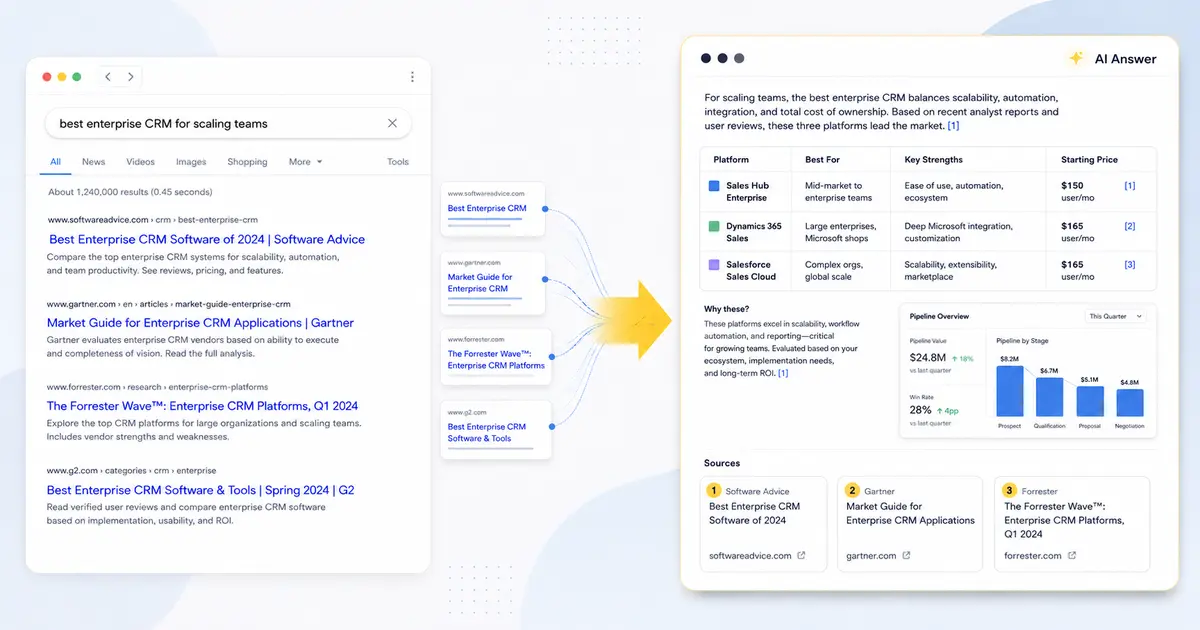Click the Salesforce Sales Cloud purple square icon
The image size is (1200, 630).
pyautogui.click(x=714, y=265)
